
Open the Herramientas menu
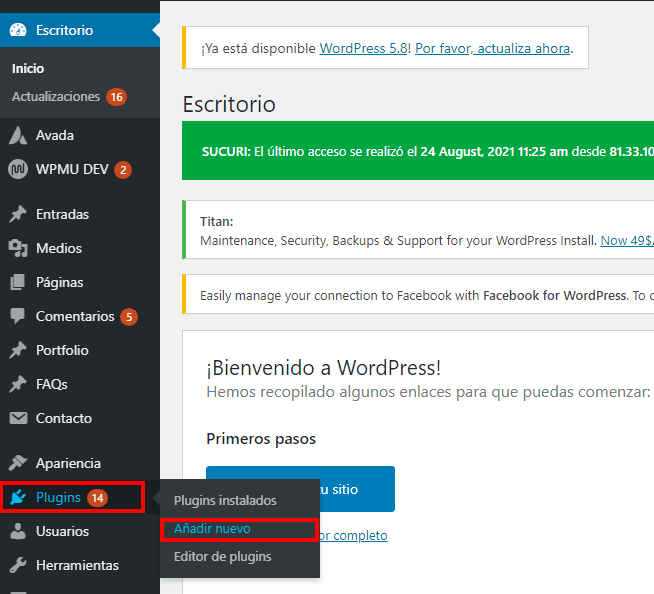point(80,565)
